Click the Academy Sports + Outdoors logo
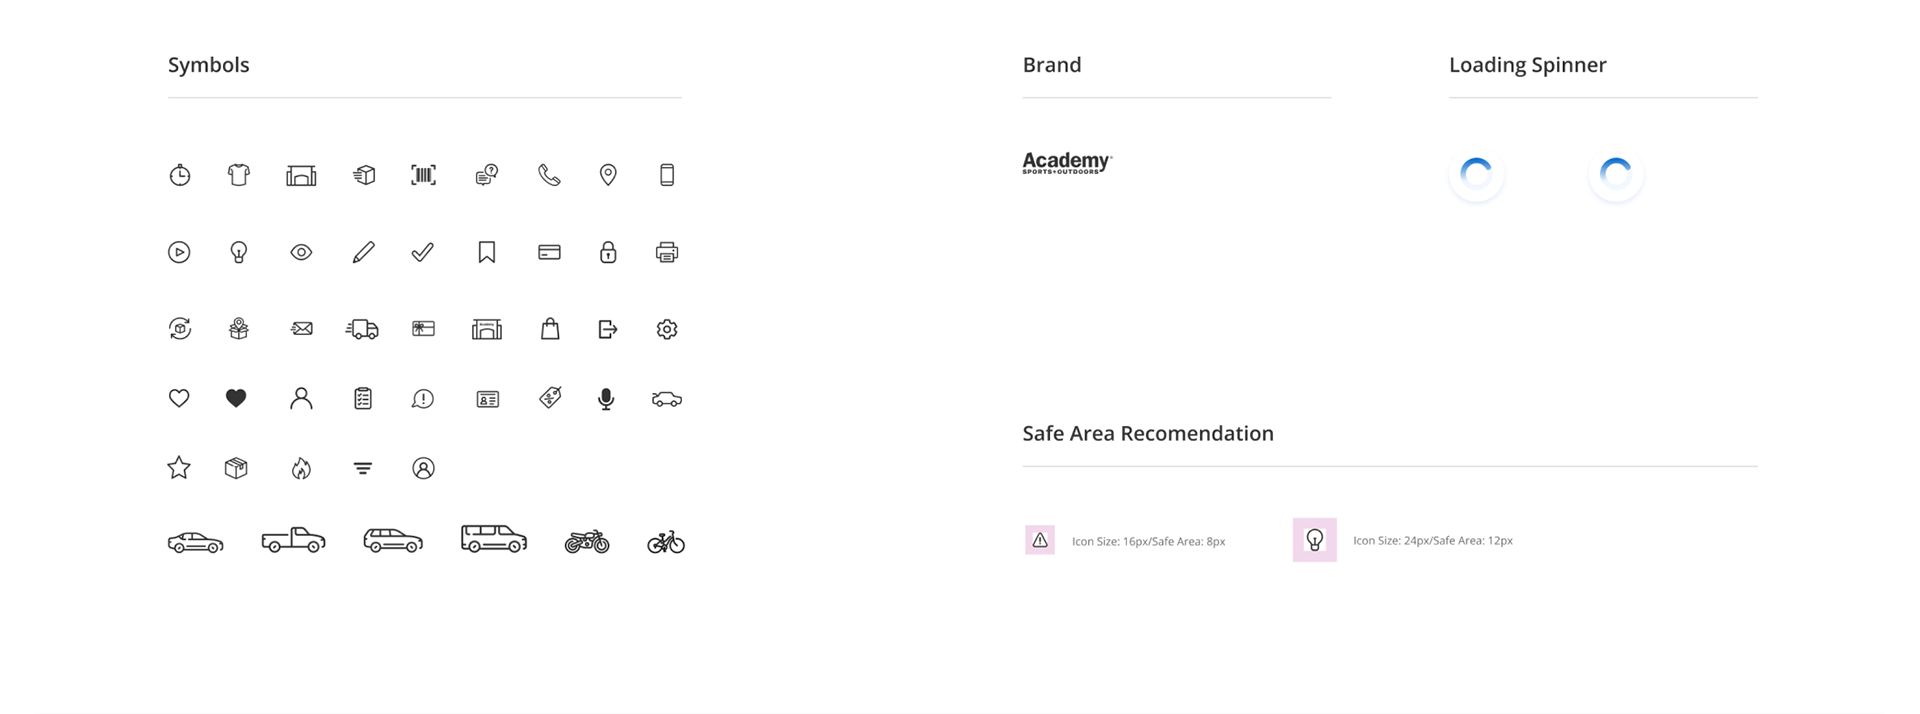 click(x=1067, y=163)
